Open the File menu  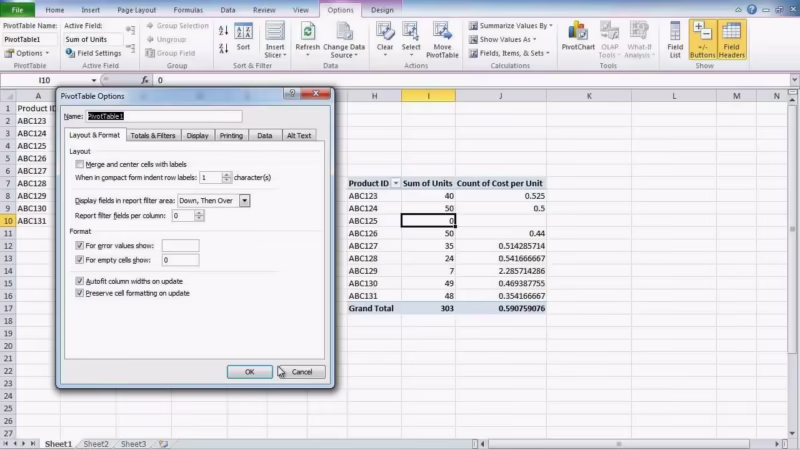tap(17, 10)
